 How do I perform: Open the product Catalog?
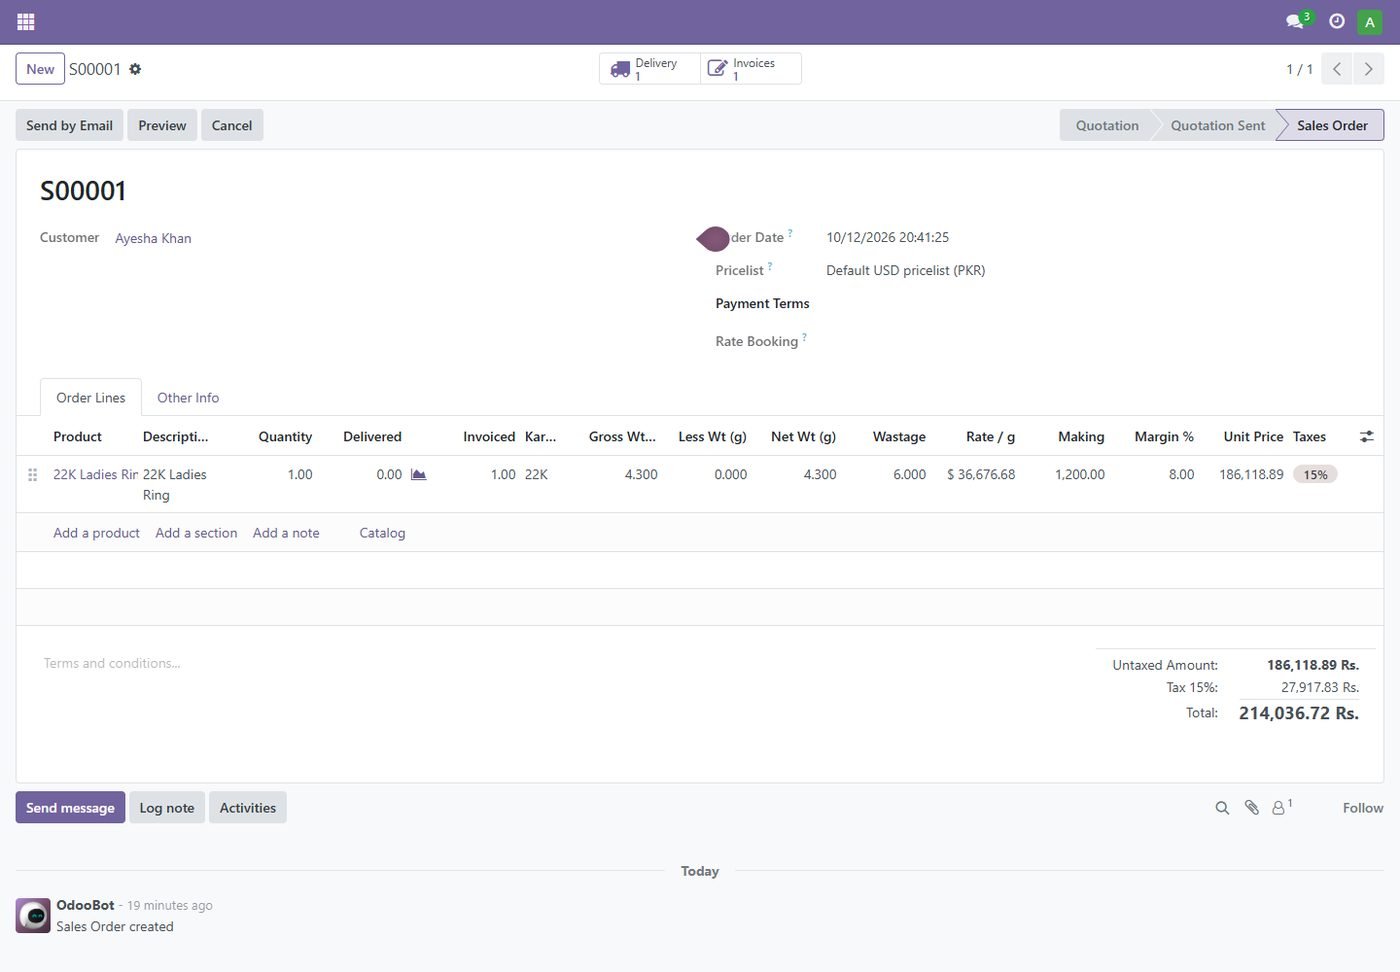382,533
